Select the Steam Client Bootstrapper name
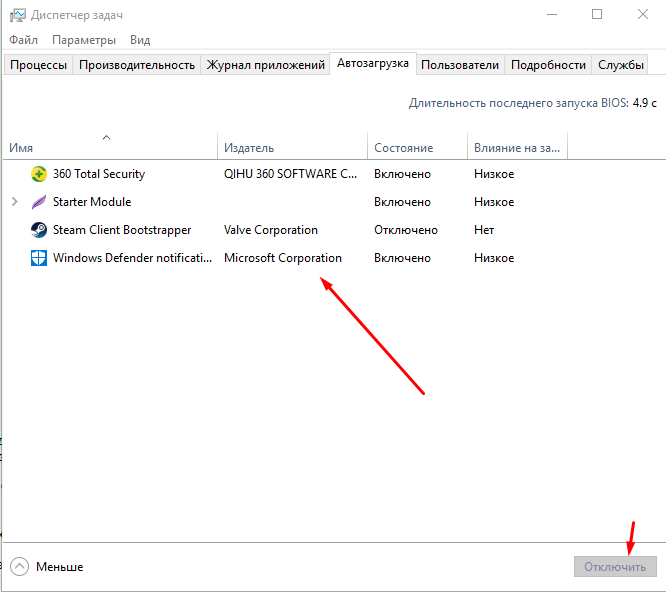This screenshot has height=592, width=666. click(x=122, y=230)
